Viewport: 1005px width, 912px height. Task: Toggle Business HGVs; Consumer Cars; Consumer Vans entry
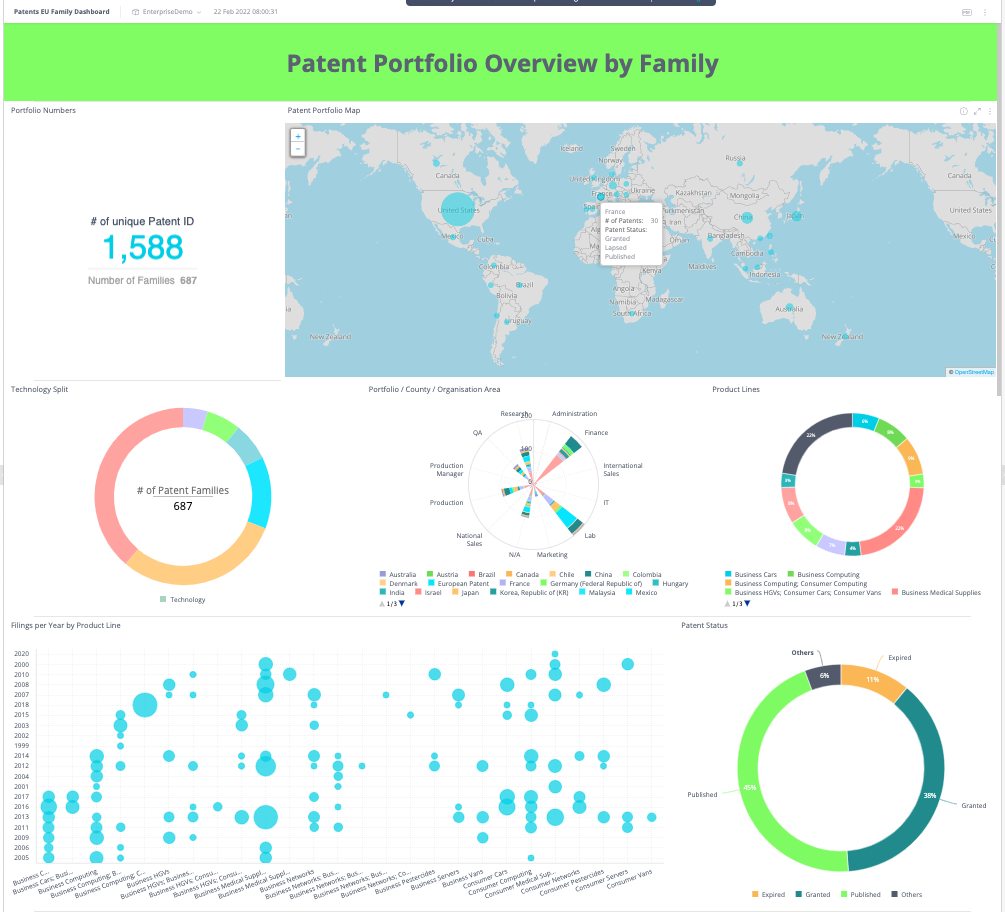tap(803, 592)
